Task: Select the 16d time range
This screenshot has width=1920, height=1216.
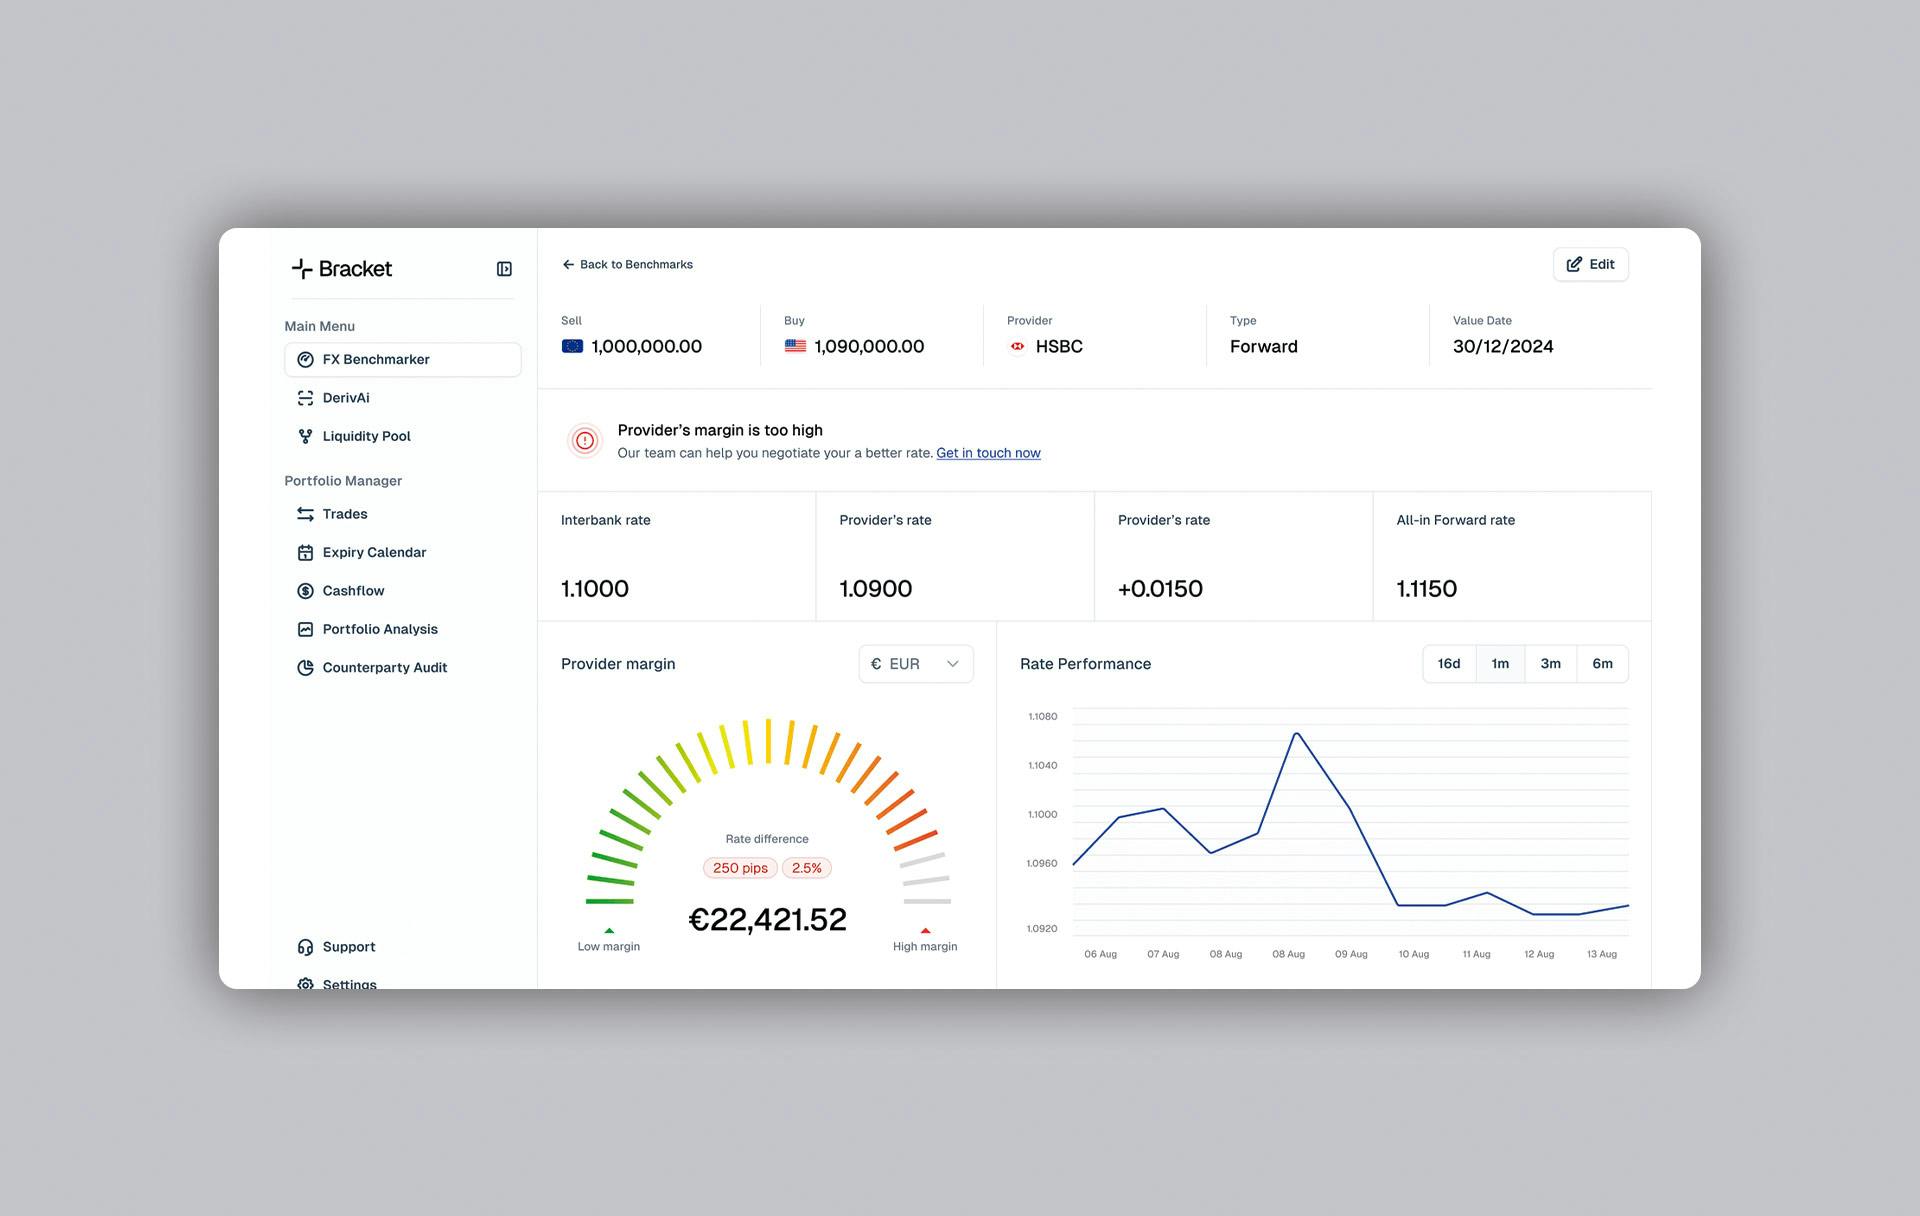Action: click(x=1448, y=664)
